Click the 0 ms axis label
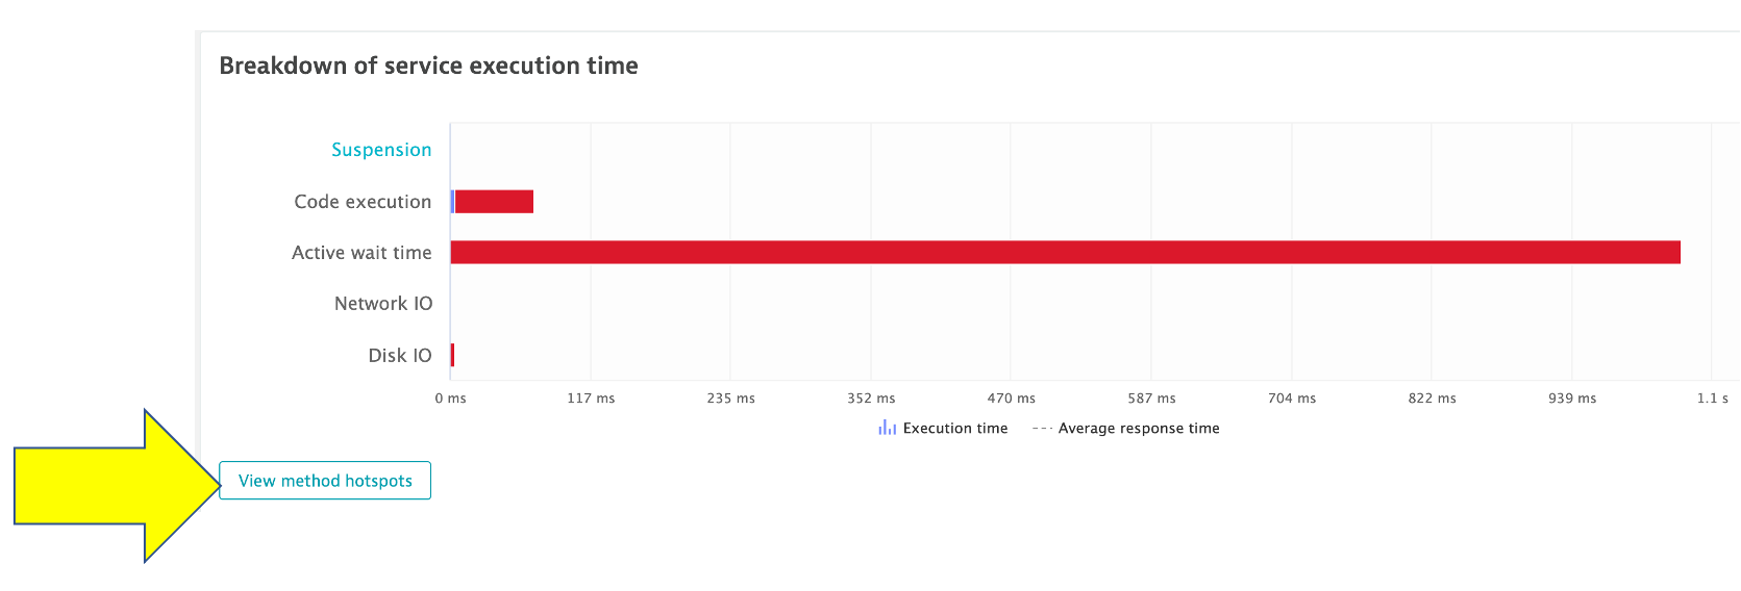The height and width of the screenshot is (591, 1741). click(450, 398)
